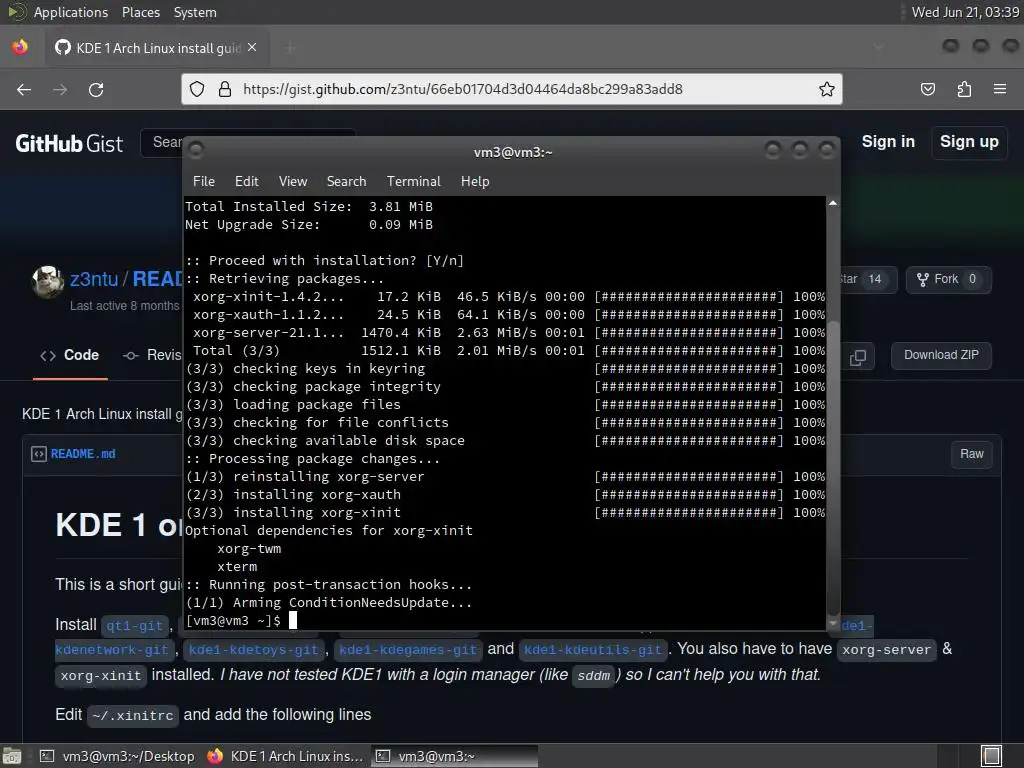
Task: Click the clock showing Wed Jun 21
Action: pos(965,12)
